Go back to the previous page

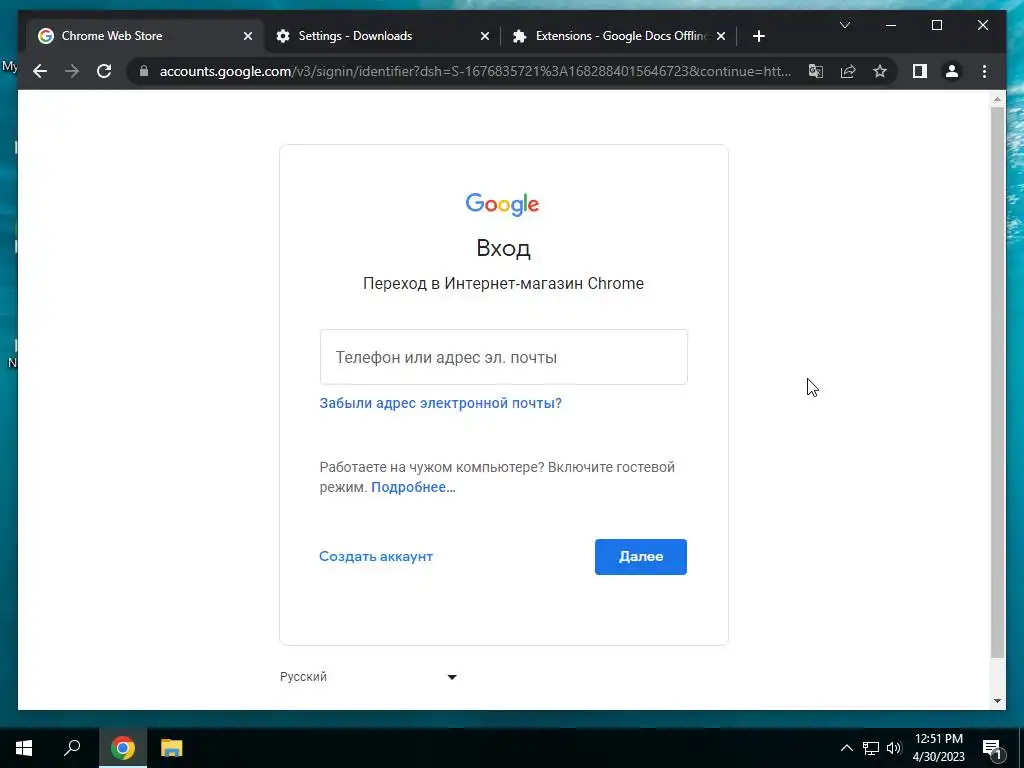pyautogui.click(x=40, y=71)
